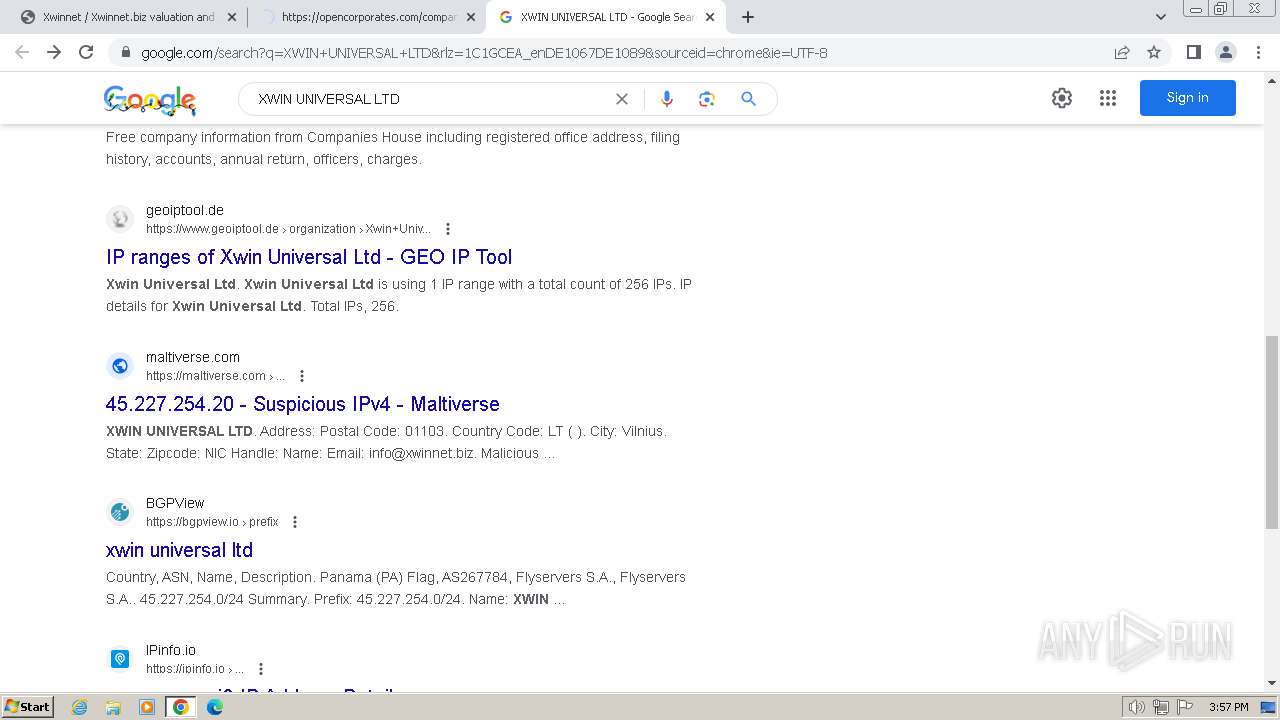Click the bgpview.io prefix URL

[212, 522]
